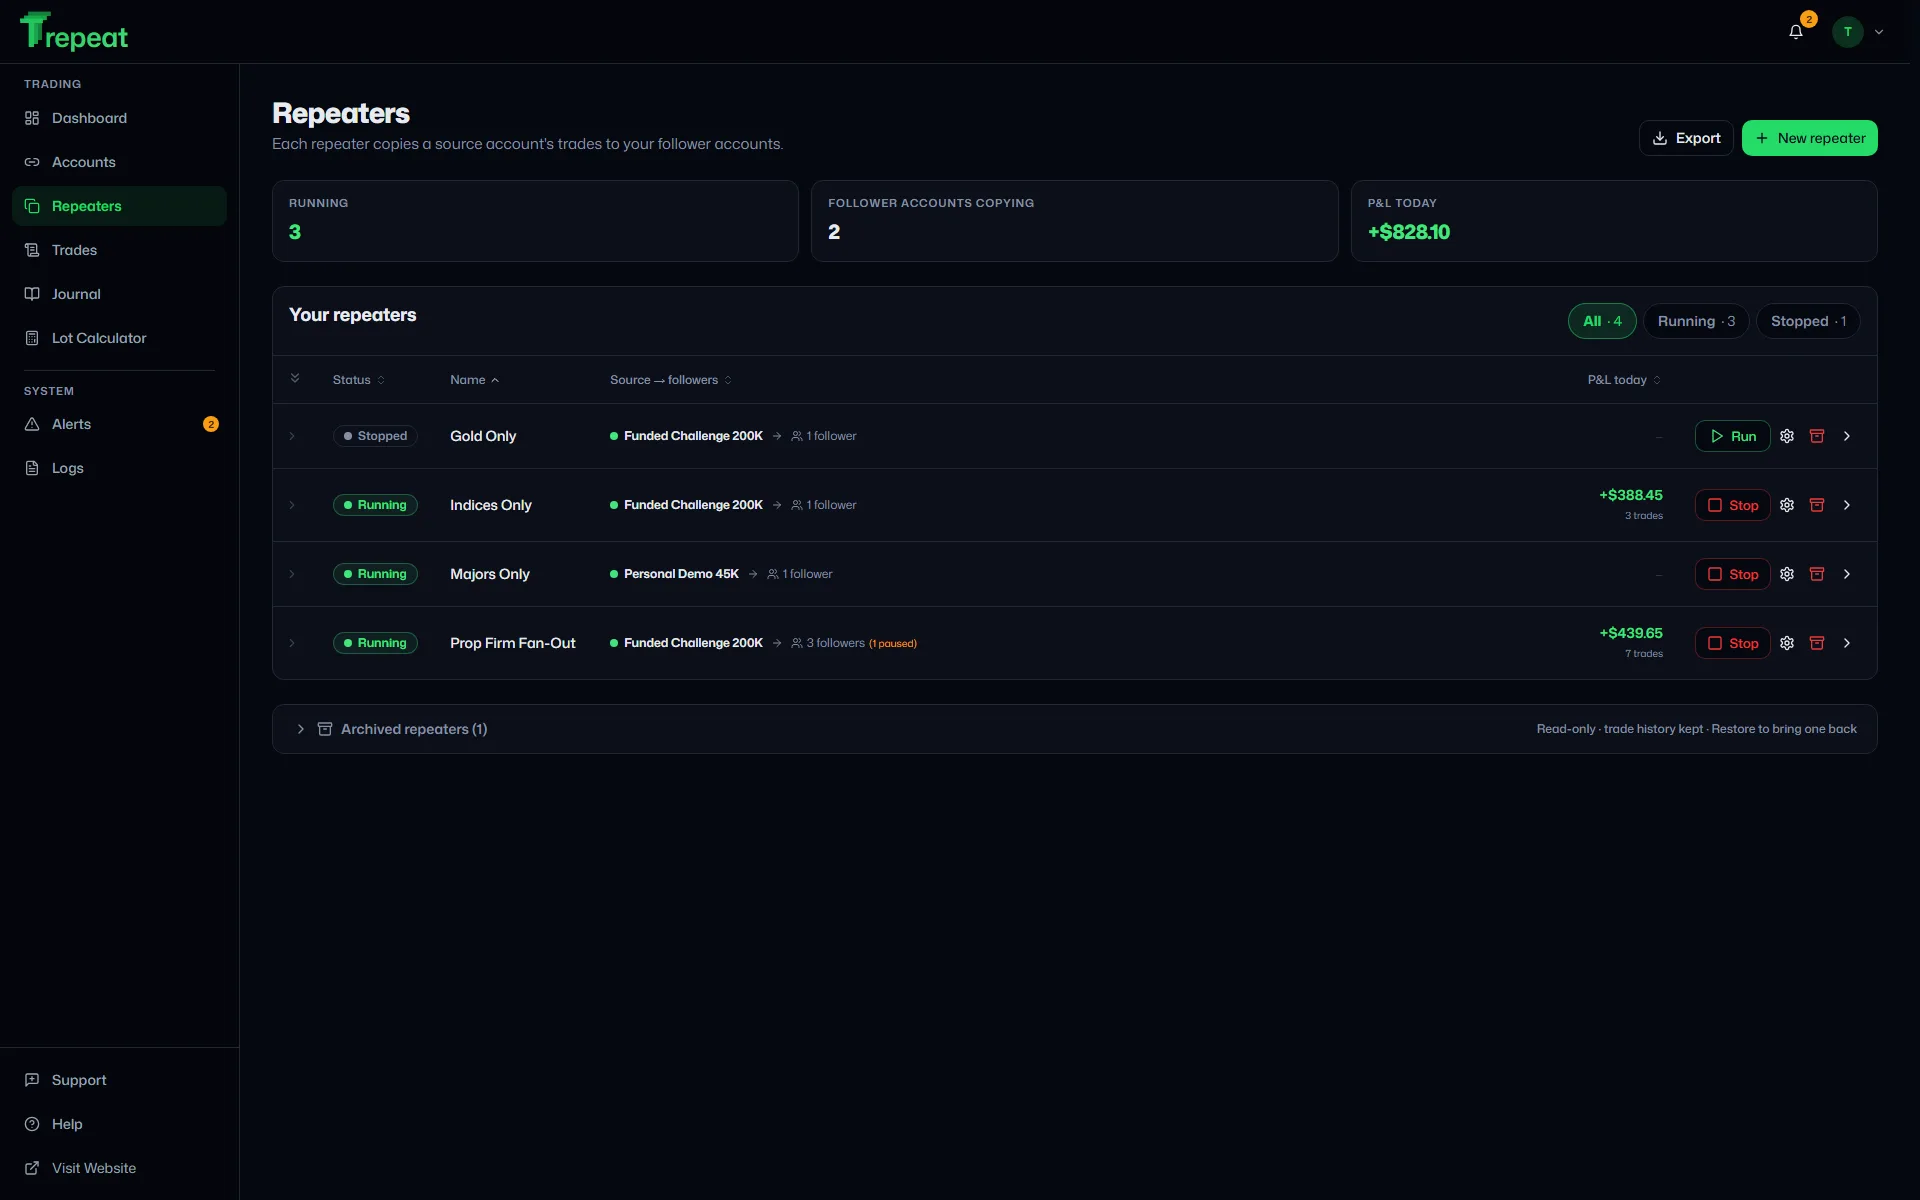Open Gold Only details arrow
The height and width of the screenshot is (1200, 1920).
coord(1847,436)
